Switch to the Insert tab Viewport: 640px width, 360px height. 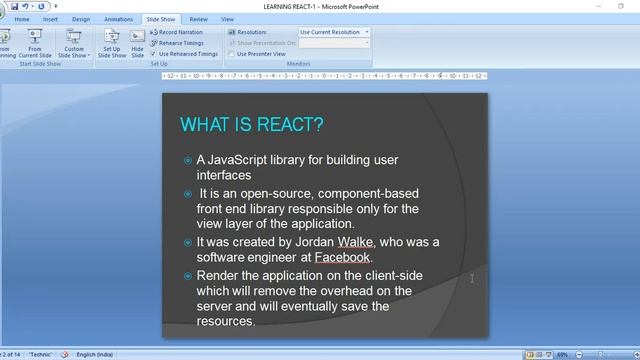tap(50, 19)
